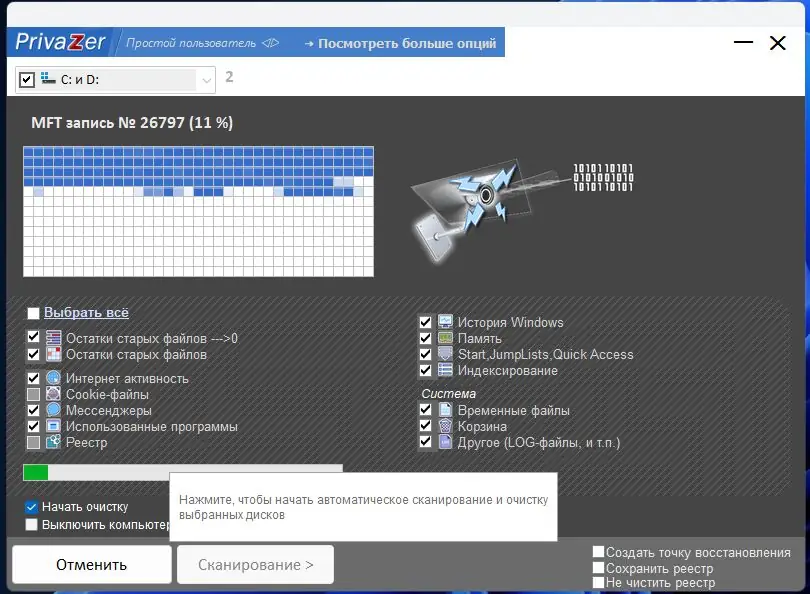Click the PrivaZer logo
810x594 pixels.
click(x=60, y=42)
